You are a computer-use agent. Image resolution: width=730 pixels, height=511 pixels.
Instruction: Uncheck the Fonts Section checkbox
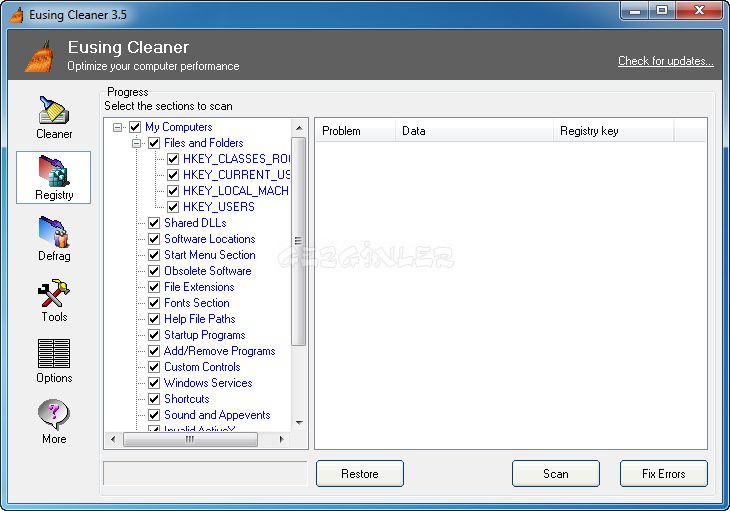[x=154, y=303]
